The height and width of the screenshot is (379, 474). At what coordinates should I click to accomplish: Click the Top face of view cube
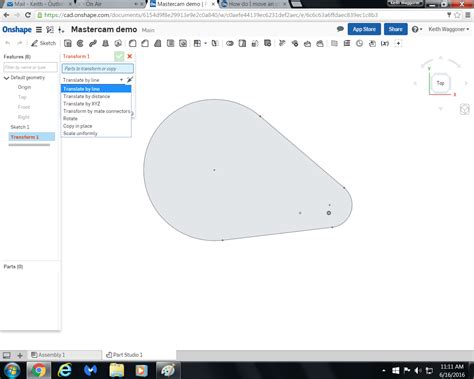click(x=440, y=83)
